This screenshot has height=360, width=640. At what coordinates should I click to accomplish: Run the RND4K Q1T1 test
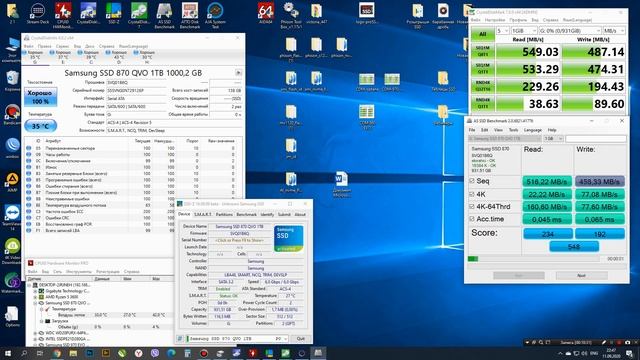[x=482, y=103]
